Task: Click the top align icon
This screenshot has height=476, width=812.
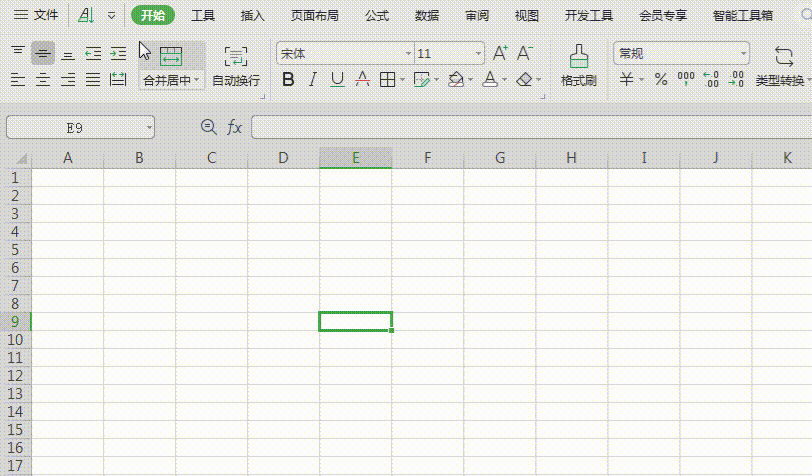Action: (18, 53)
